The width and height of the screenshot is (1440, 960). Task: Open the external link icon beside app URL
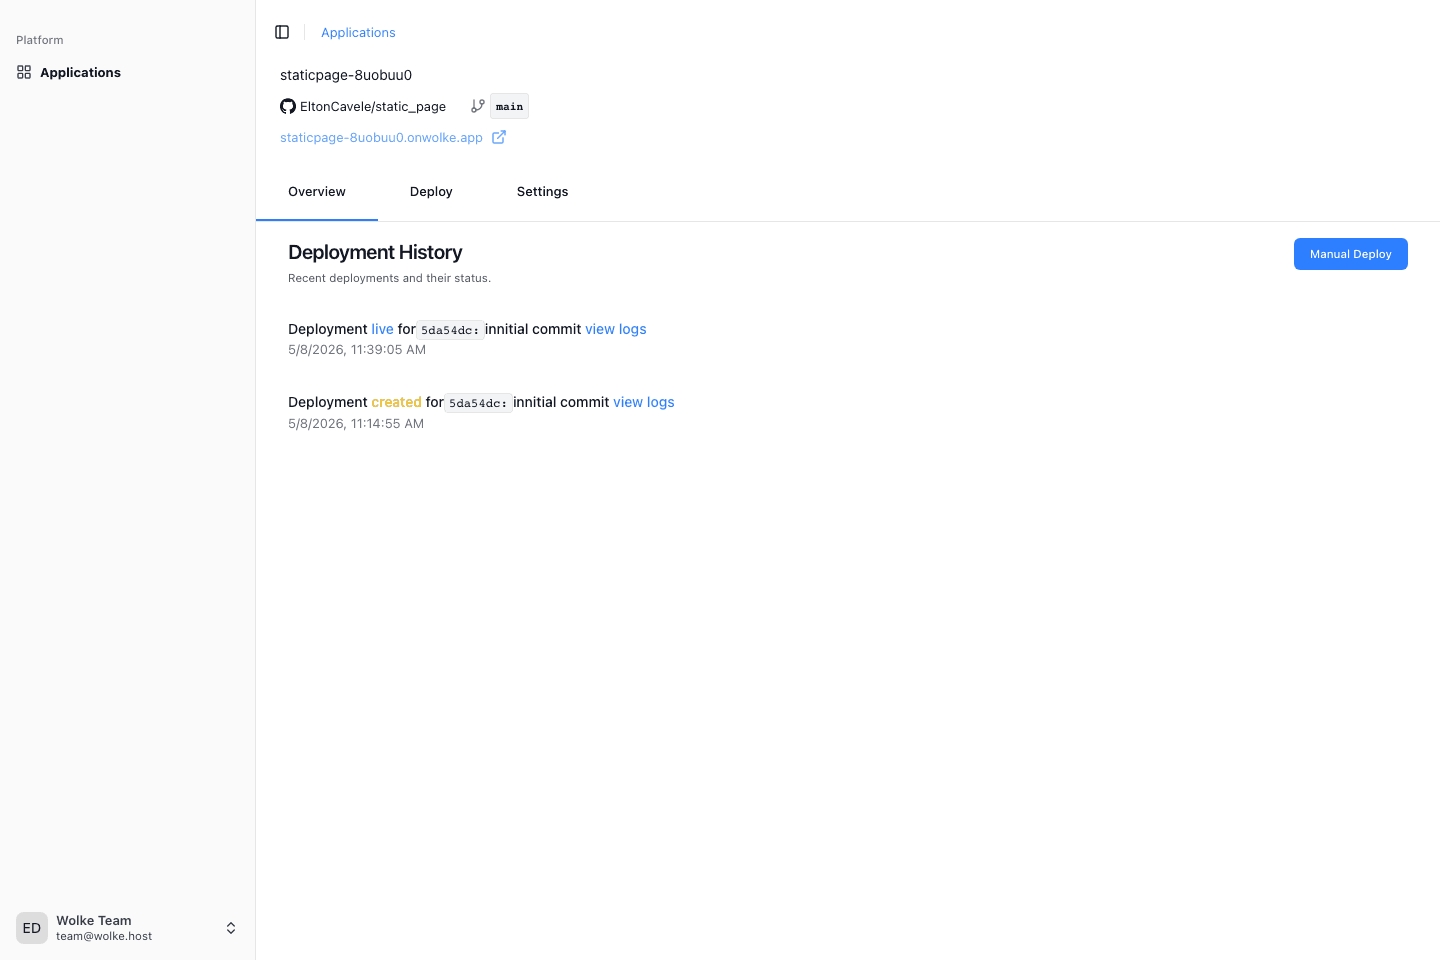499,137
